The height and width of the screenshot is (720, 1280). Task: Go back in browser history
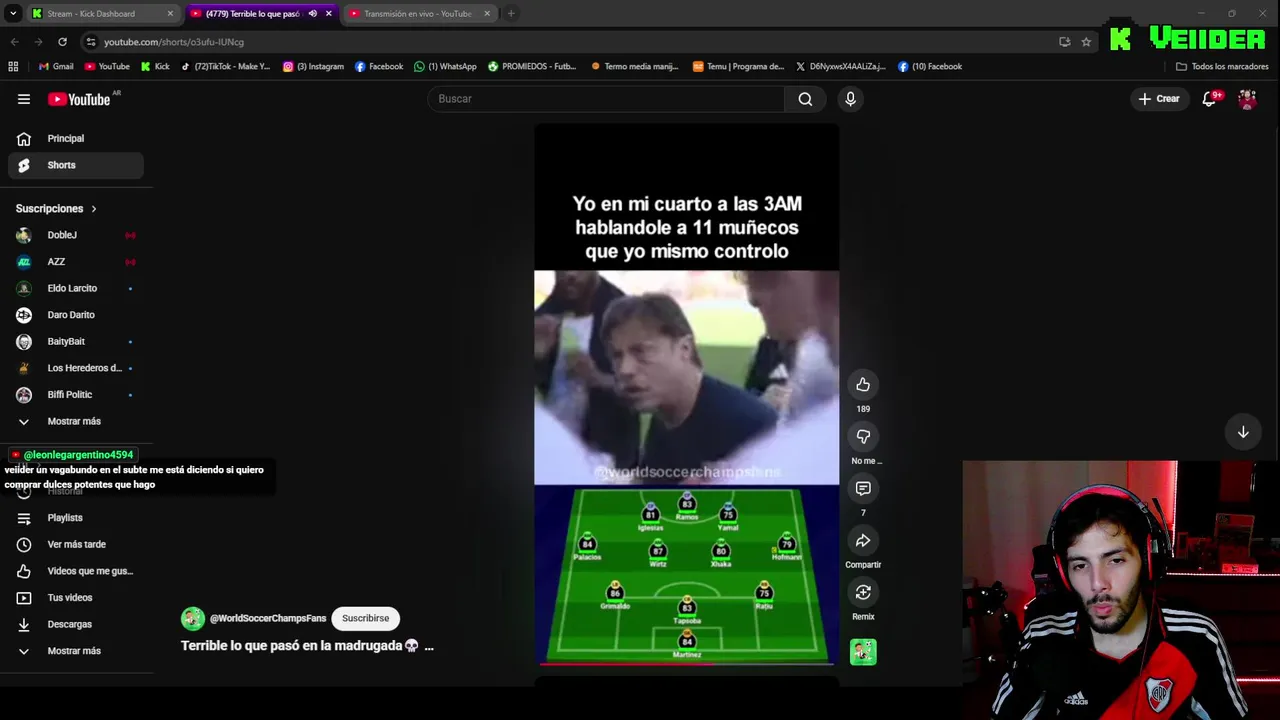pos(14,42)
